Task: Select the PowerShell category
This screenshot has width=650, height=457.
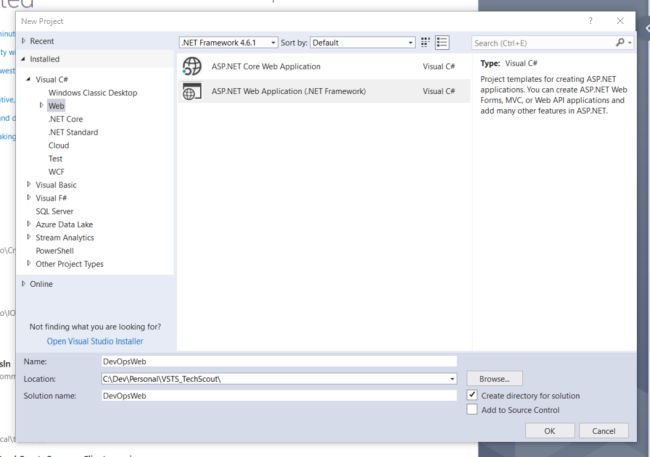Action: (x=55, y=250)
